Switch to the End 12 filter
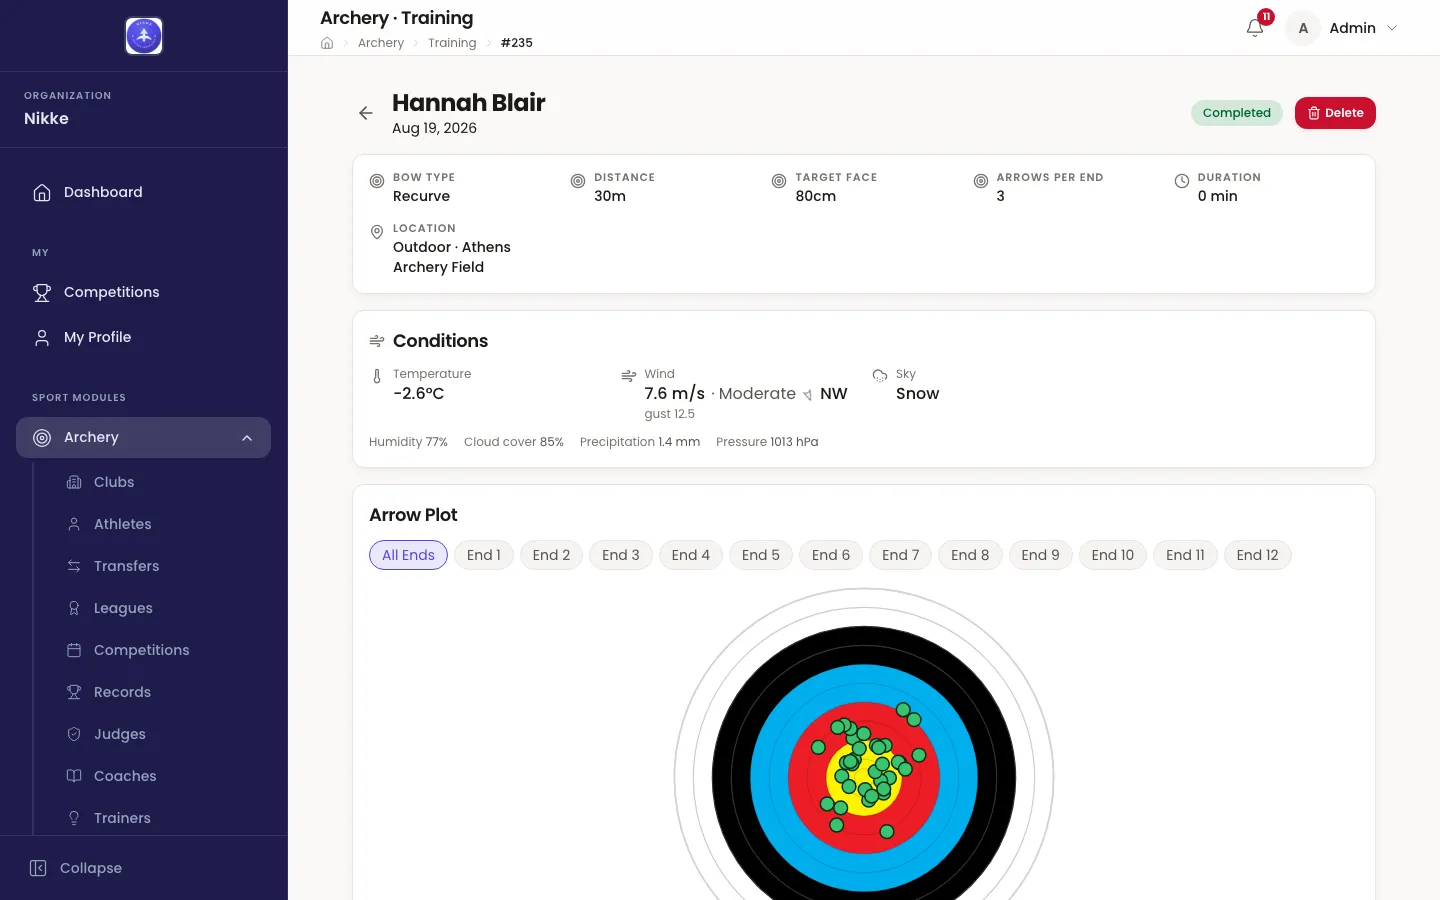This screenshot has height=900, width=1440. click(x=1258, y=555)
